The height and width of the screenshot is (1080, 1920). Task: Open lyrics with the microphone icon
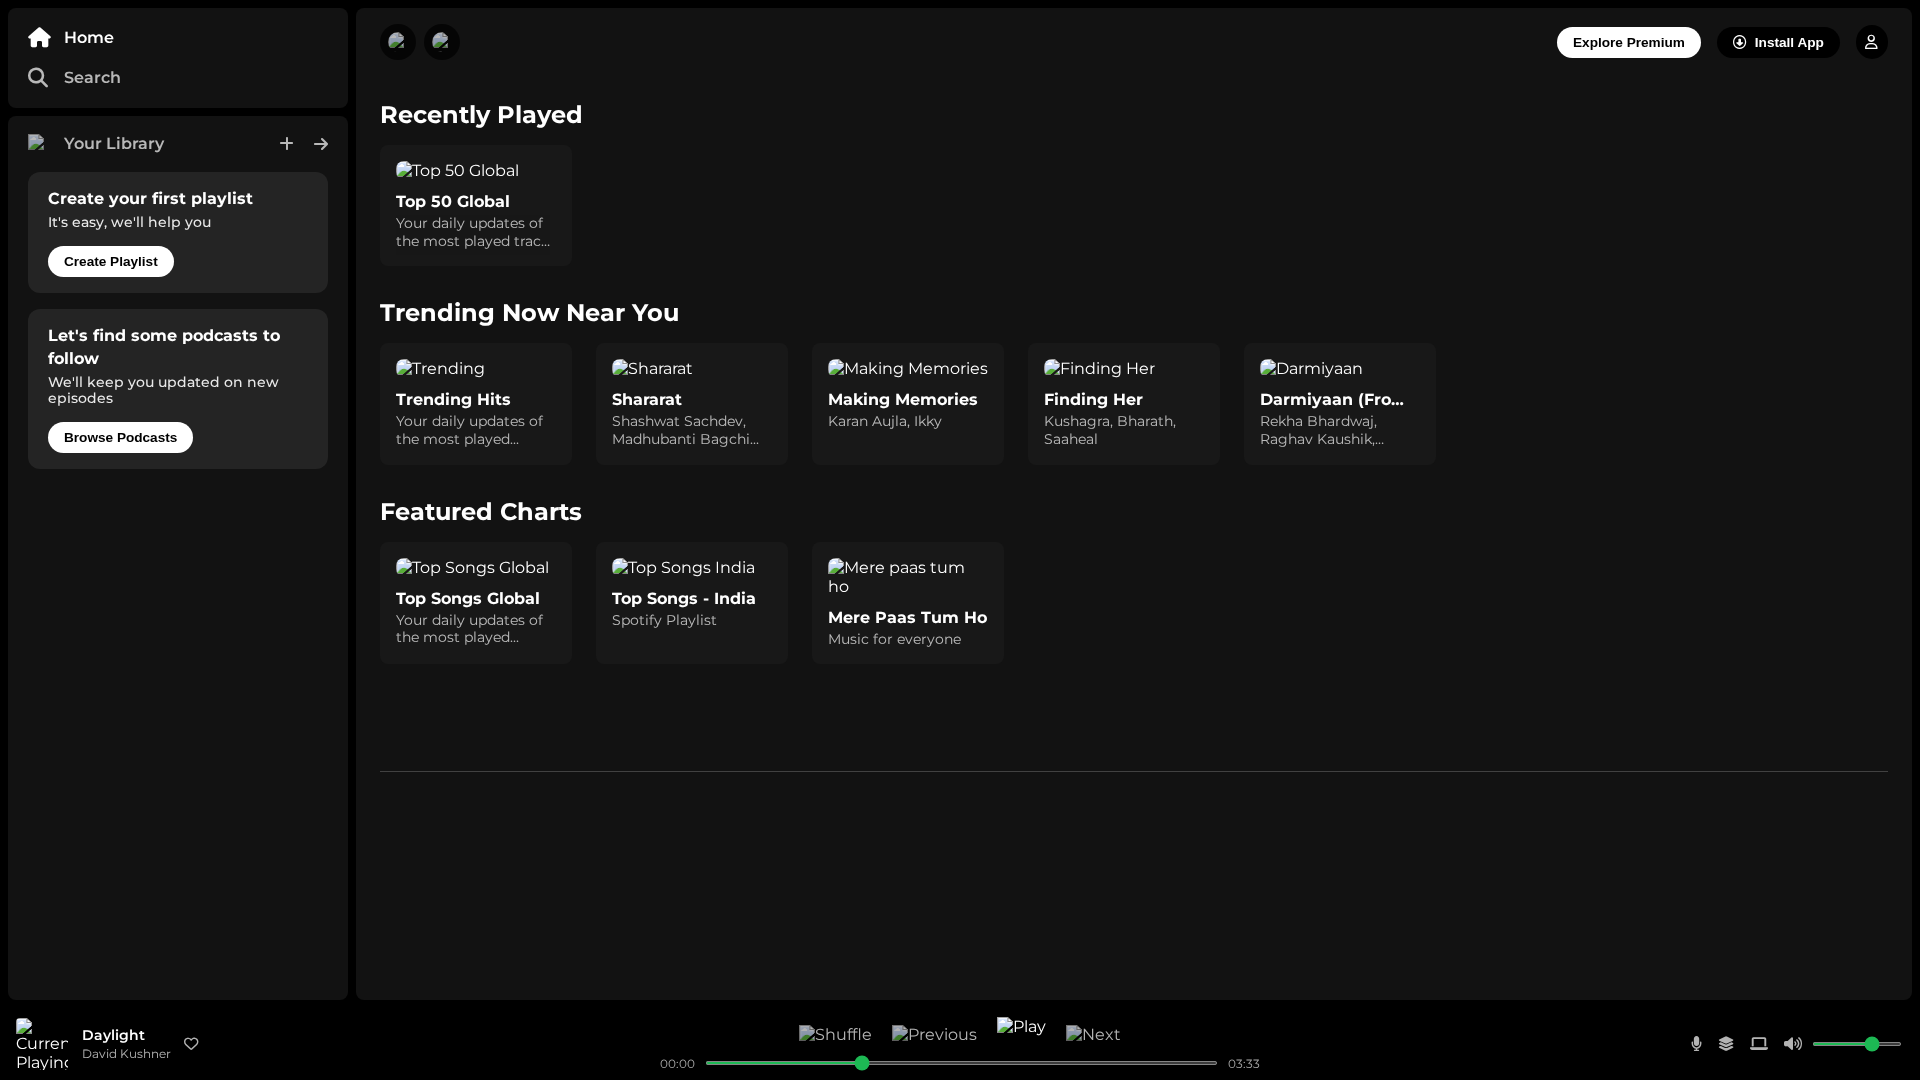(x=1696, y=1044)
